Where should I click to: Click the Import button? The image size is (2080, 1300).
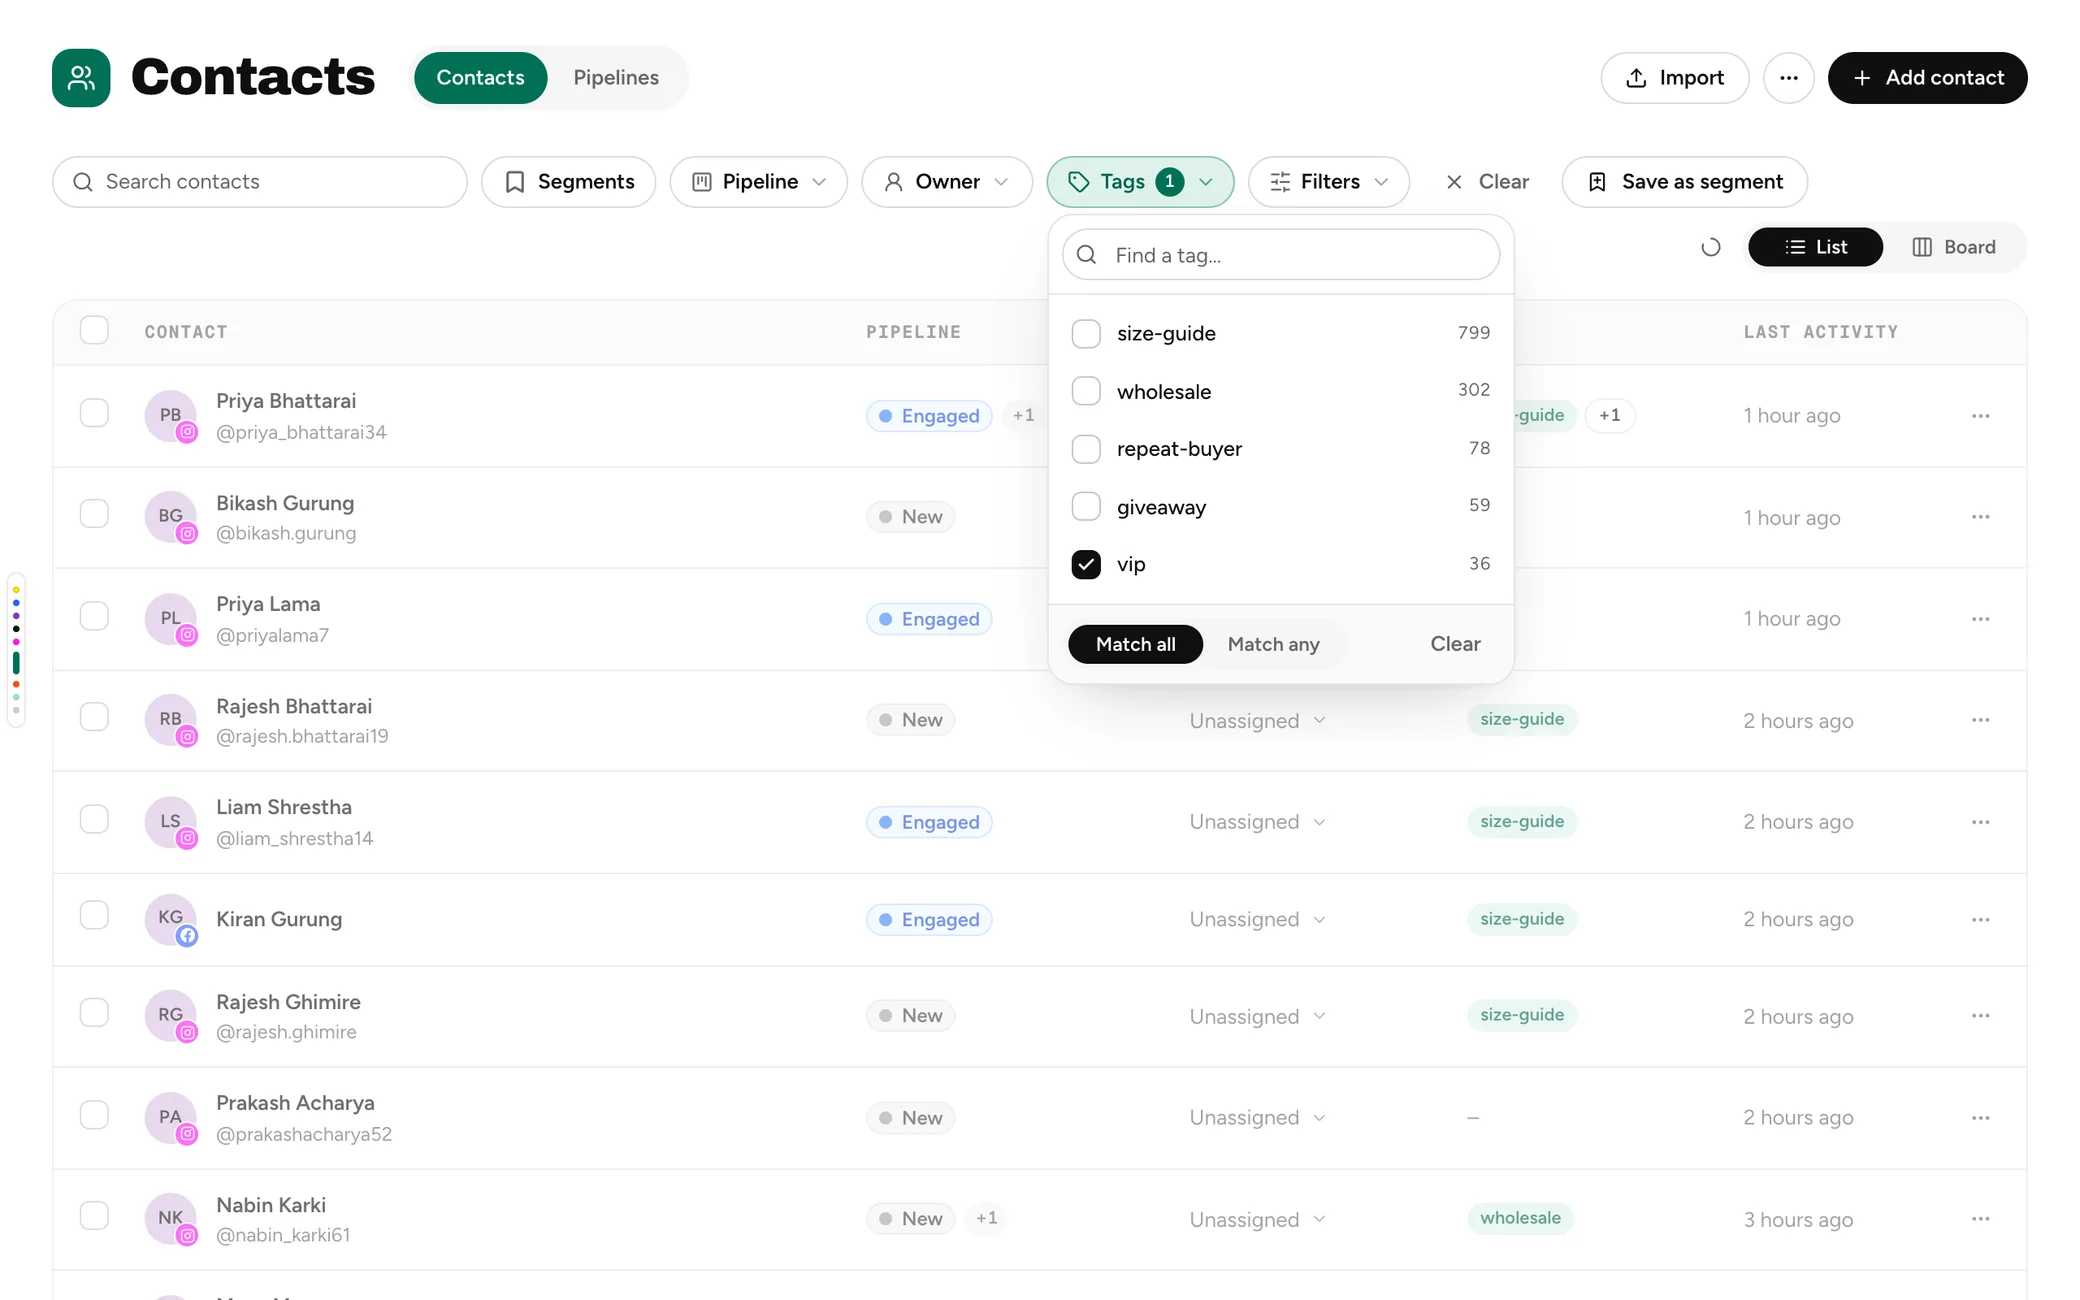click(1675, 78)
